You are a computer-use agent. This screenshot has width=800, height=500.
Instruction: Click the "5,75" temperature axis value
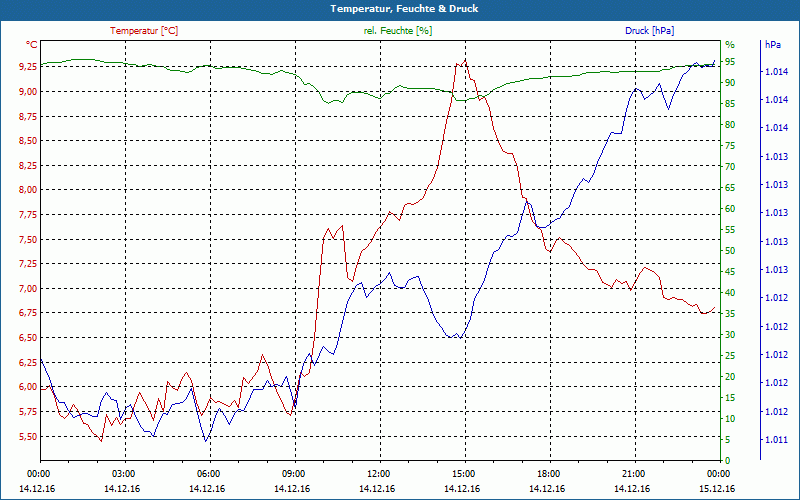(28, 412)
